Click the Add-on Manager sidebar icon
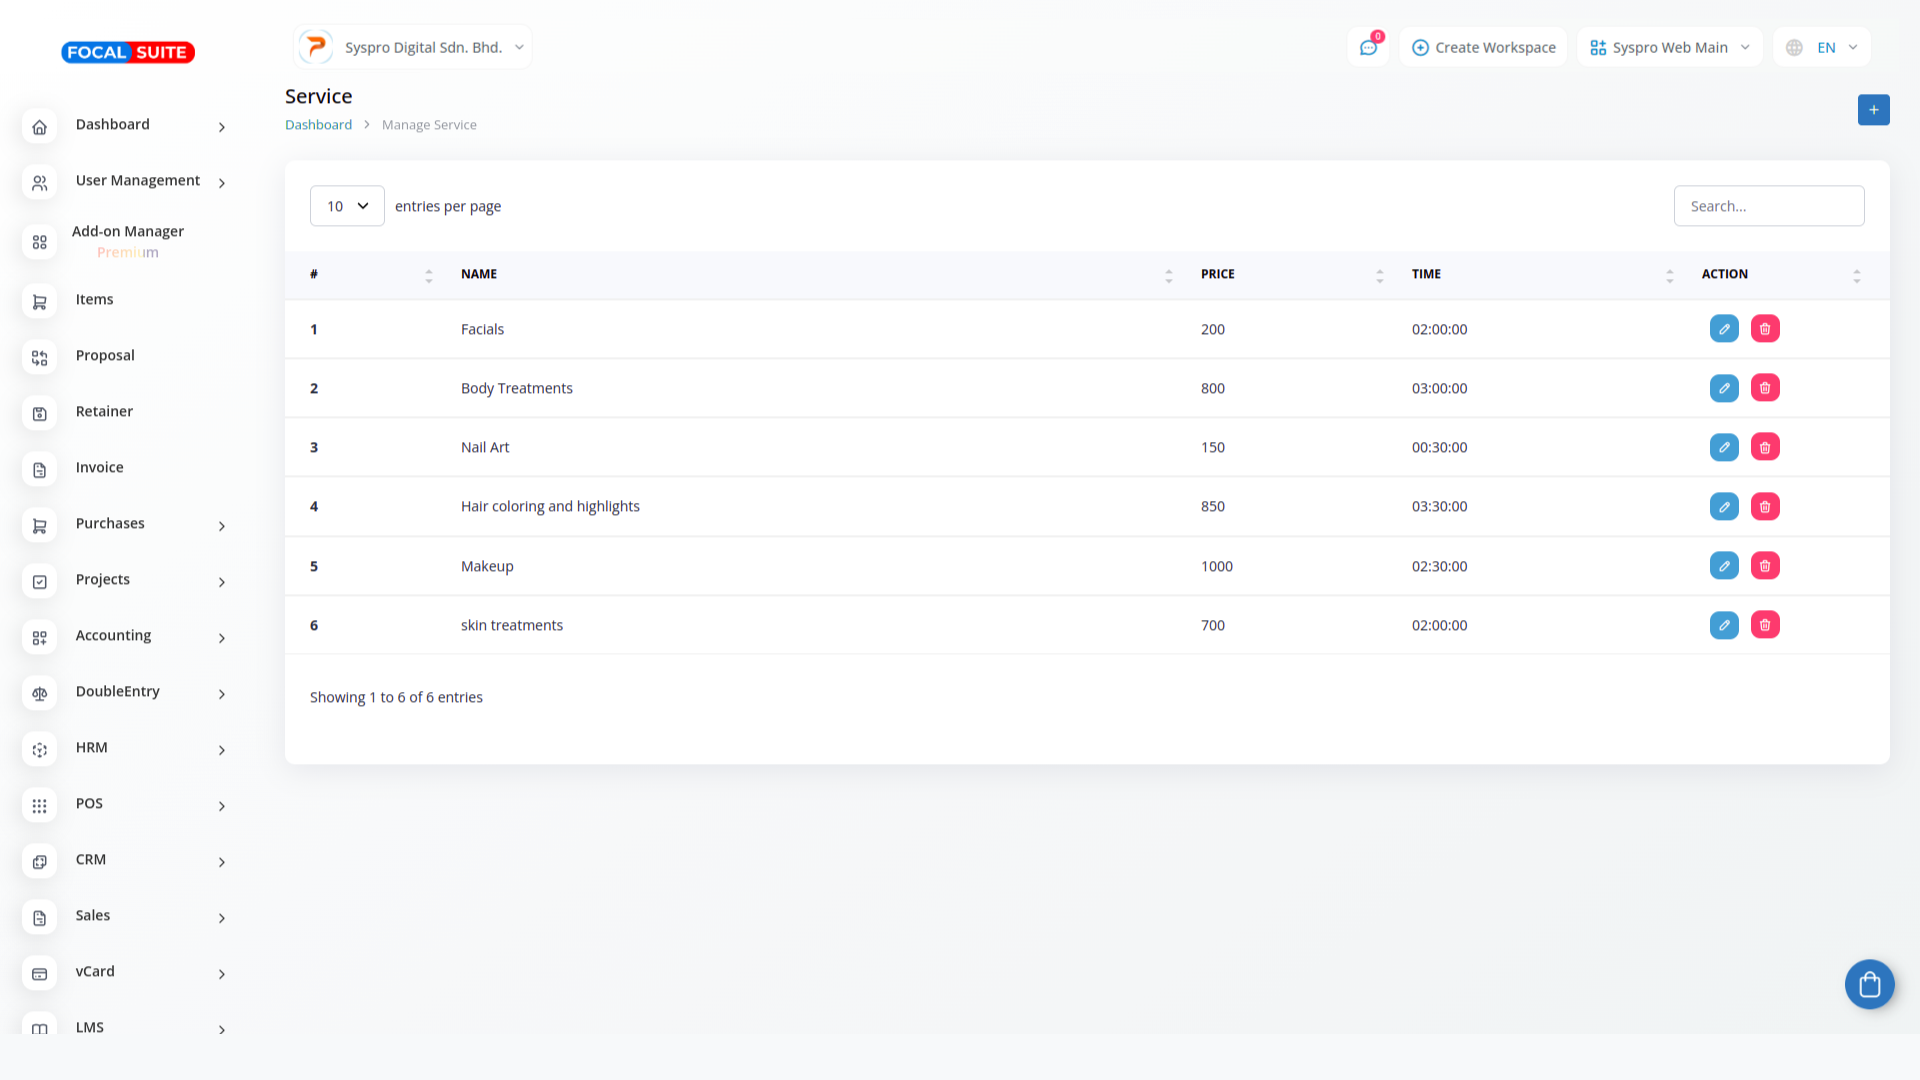Screen dimensions: 1920x1080 pyautogui.click(x=40, y=242)
